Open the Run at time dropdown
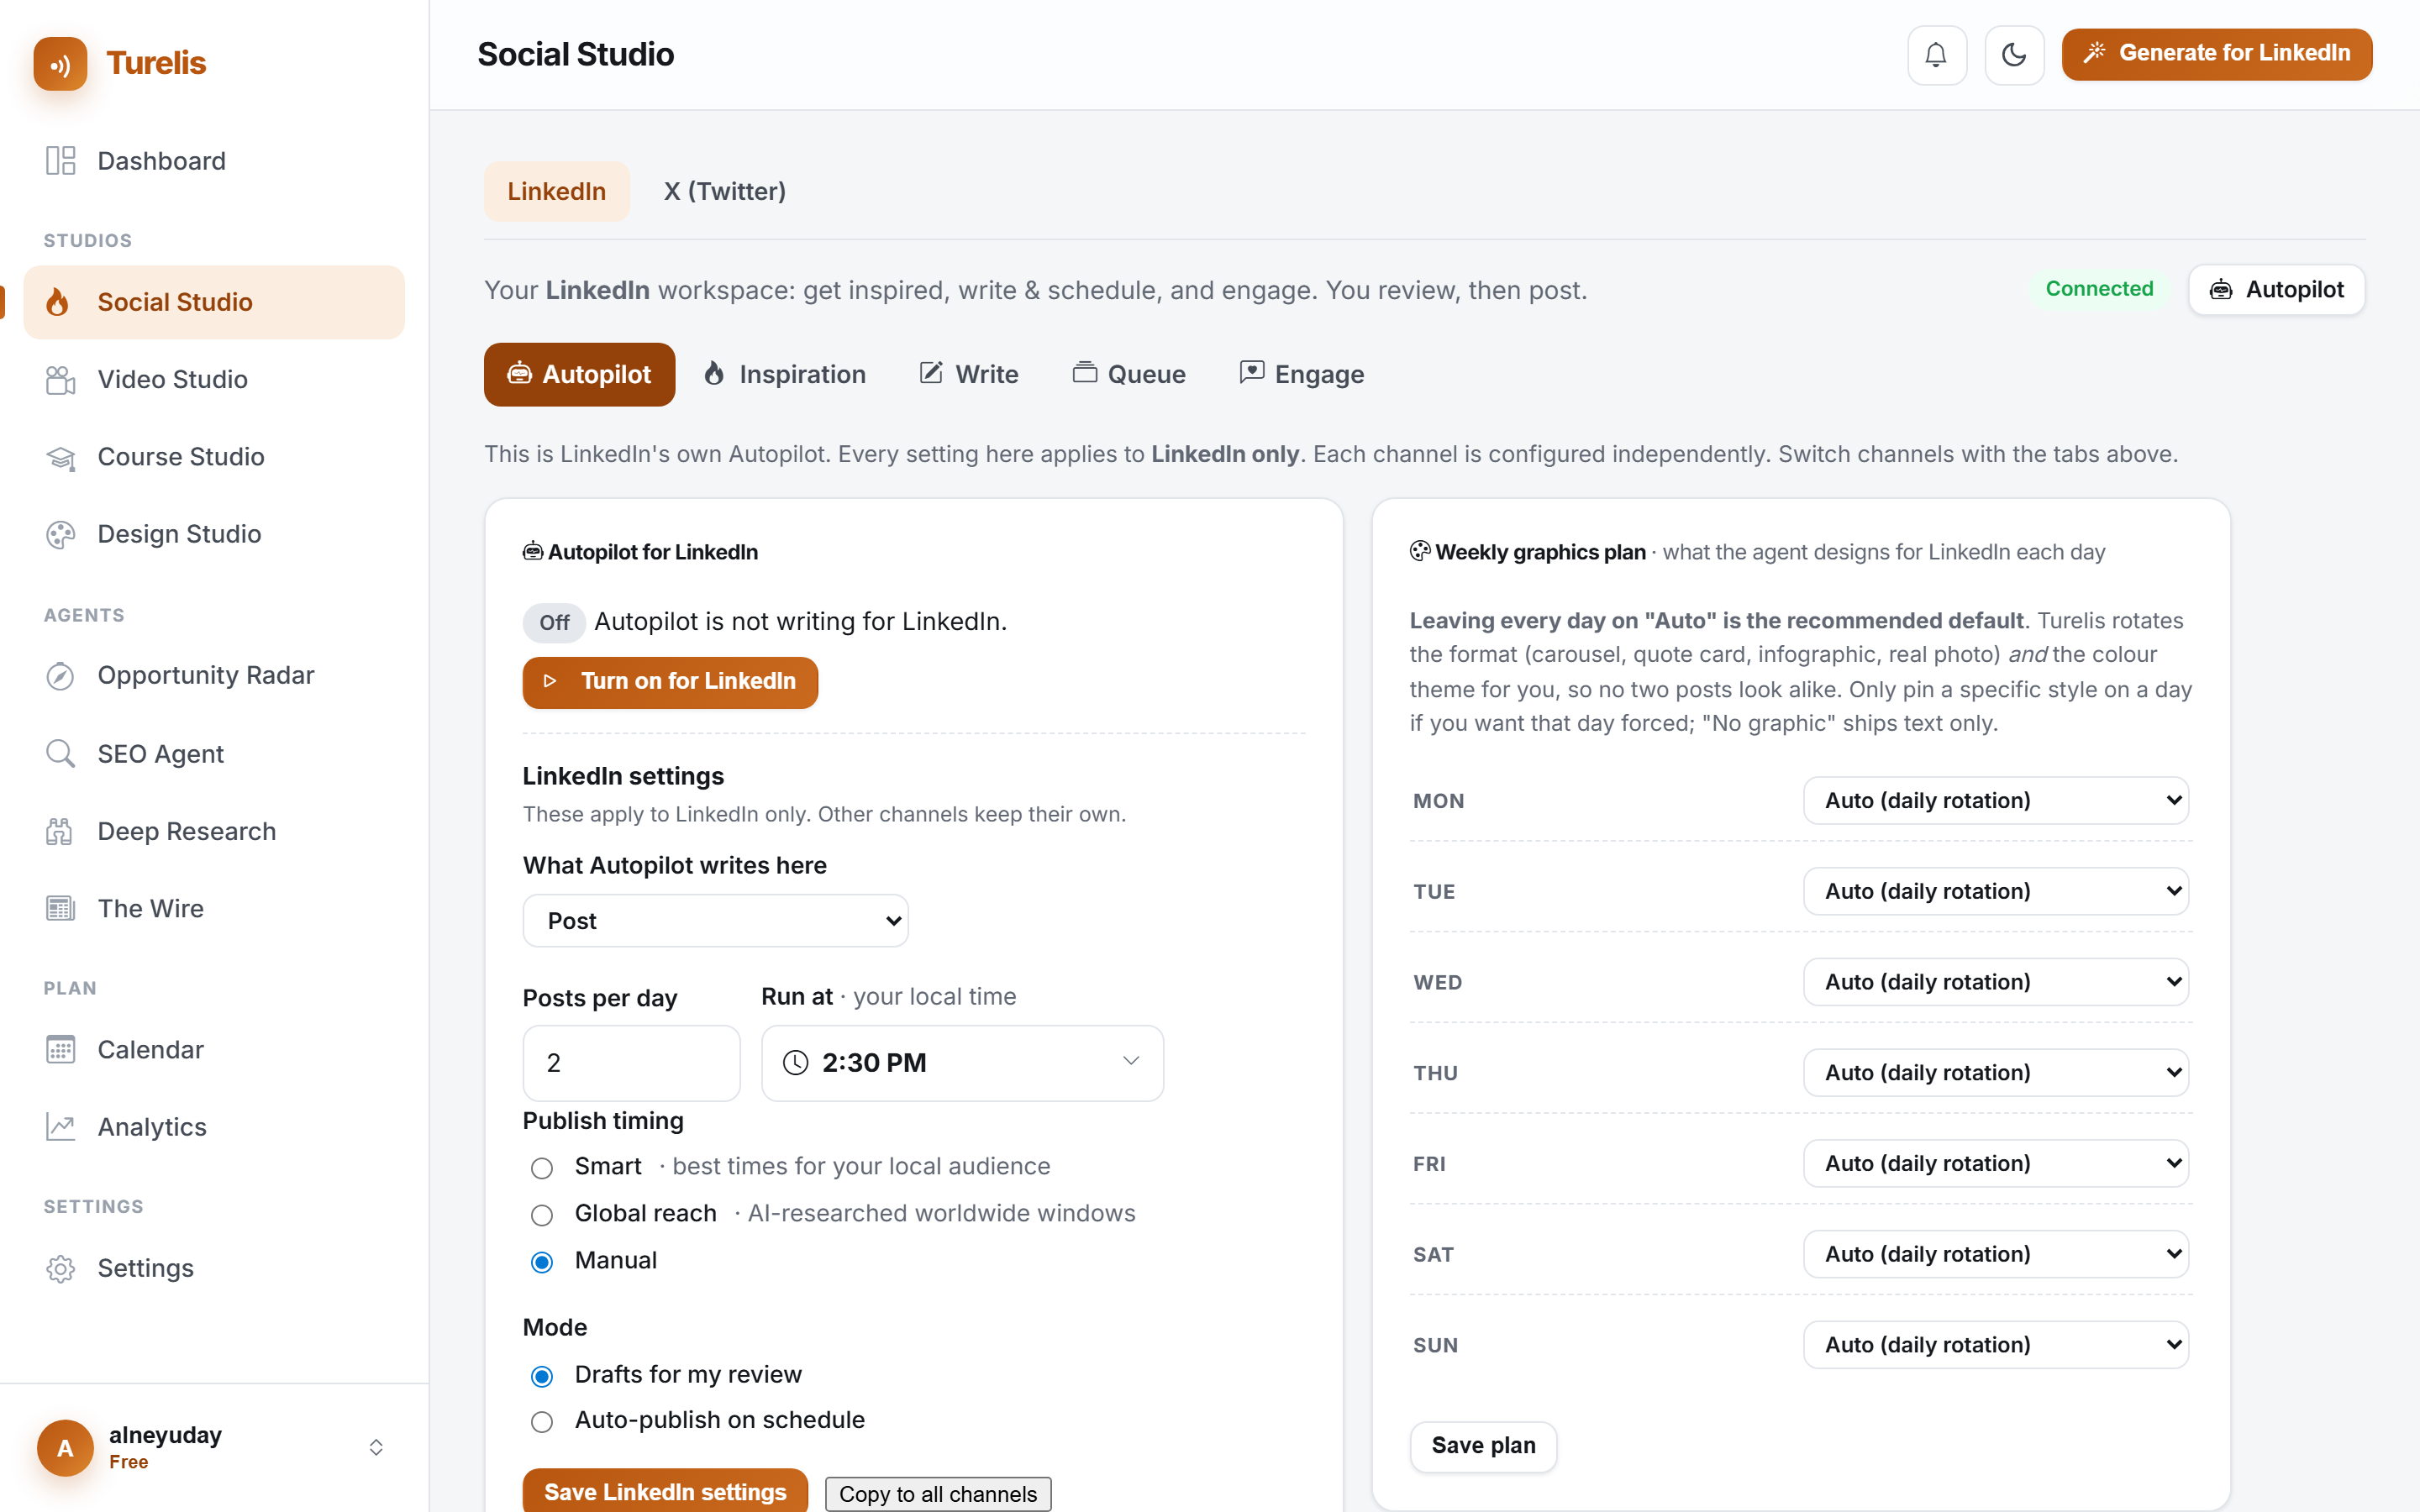 tap(962, 1062)
